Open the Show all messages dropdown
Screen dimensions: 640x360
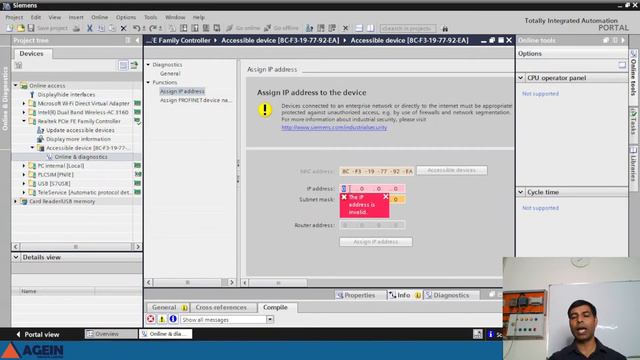coord(270,320)
